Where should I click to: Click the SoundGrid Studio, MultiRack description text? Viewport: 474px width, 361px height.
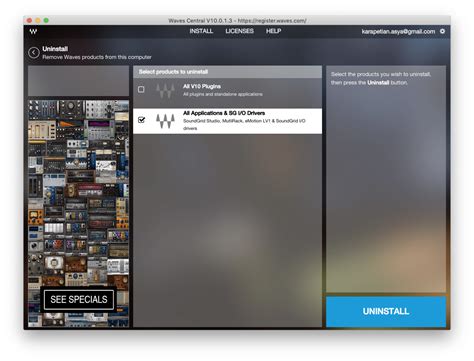tap(244, 124)
